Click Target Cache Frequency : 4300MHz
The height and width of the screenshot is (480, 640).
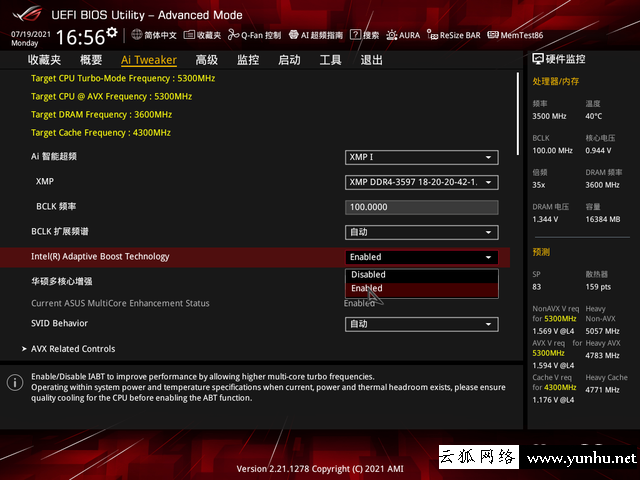click(x=101, y=133)
